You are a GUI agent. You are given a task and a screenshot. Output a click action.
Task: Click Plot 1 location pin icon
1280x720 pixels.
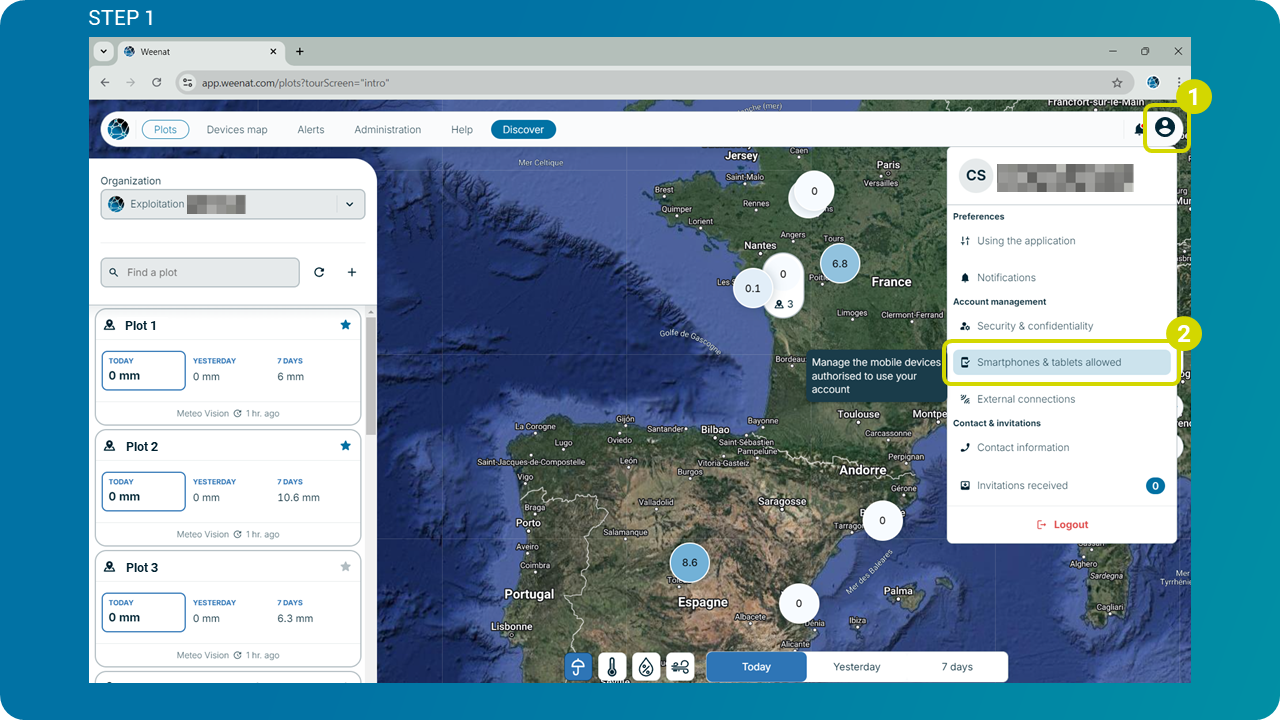110,325
